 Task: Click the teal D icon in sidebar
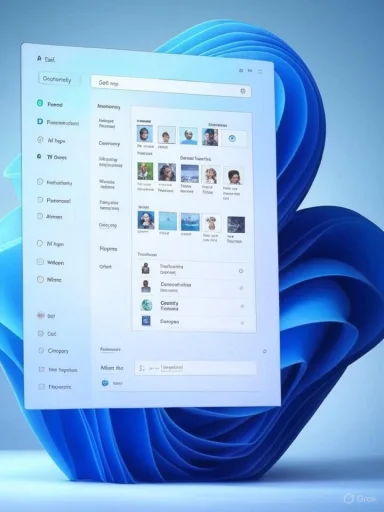pyautogui.click(x=40, y=122)
